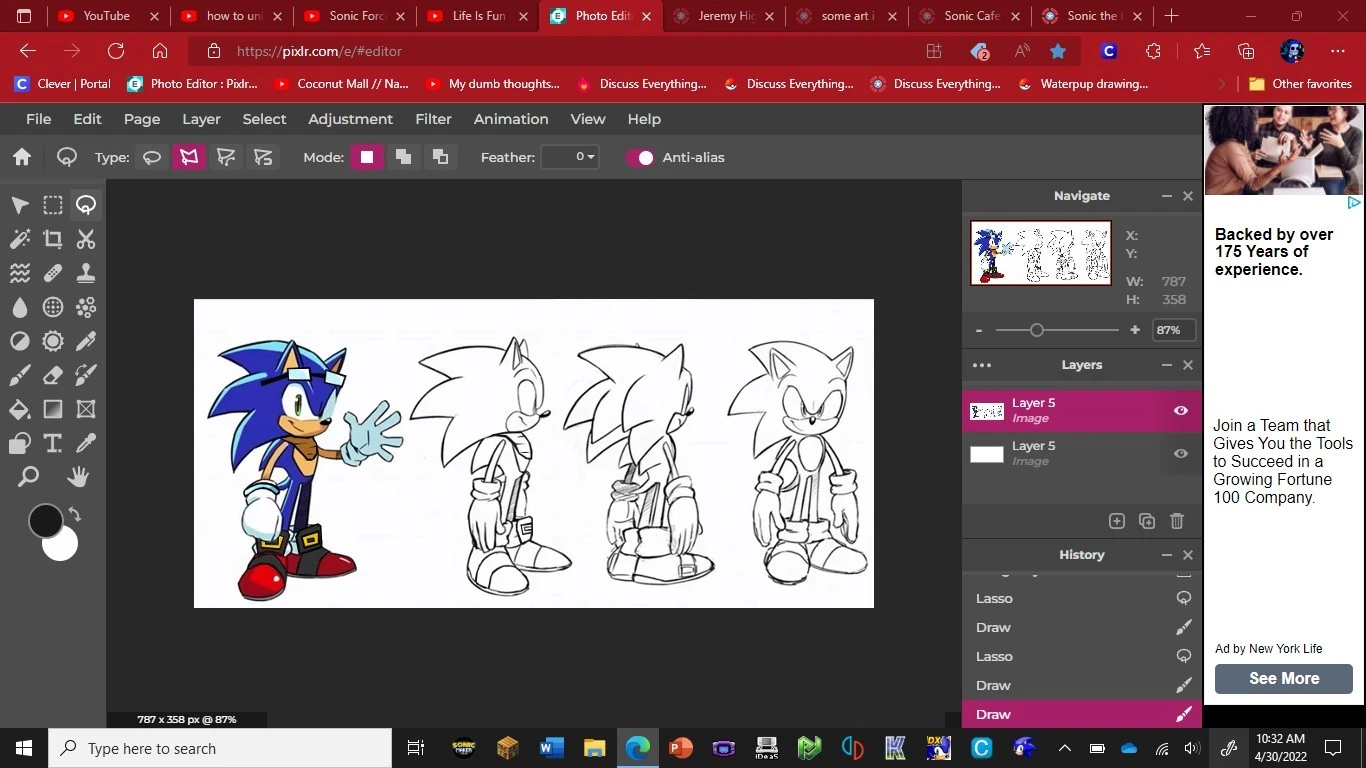Activate the Crop tool
The height and width of the screenshot is (768, 1366).
[x=52, y=238]
